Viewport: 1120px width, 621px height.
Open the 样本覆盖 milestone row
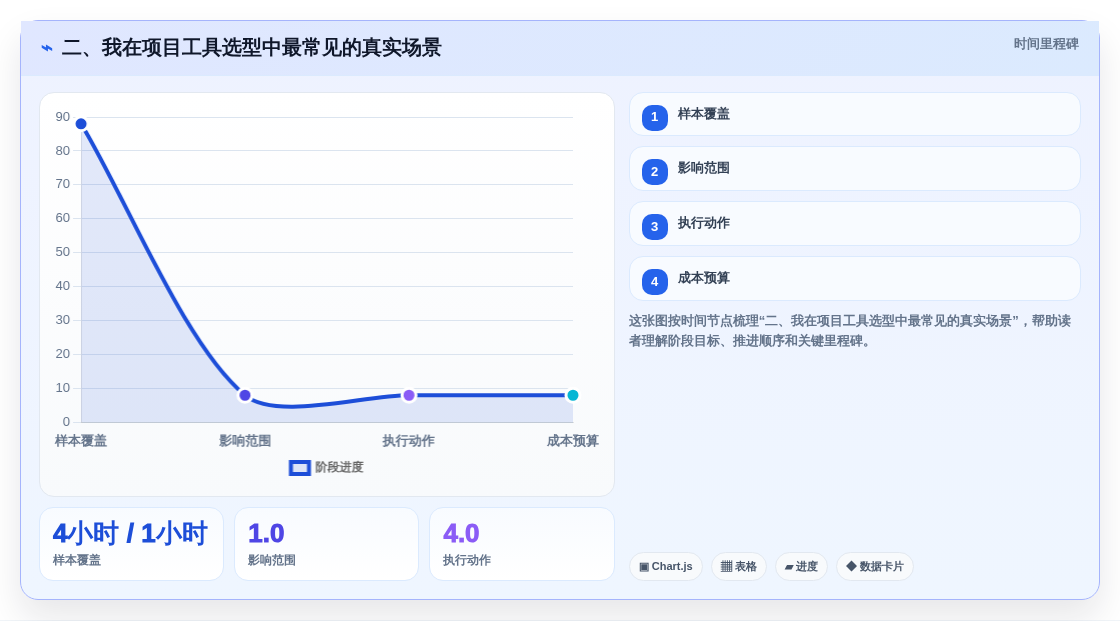coord(854,114)
